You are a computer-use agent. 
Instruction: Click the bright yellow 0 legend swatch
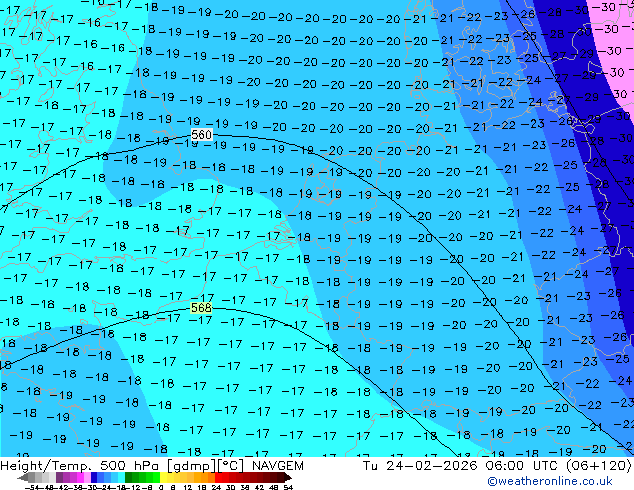163,477
